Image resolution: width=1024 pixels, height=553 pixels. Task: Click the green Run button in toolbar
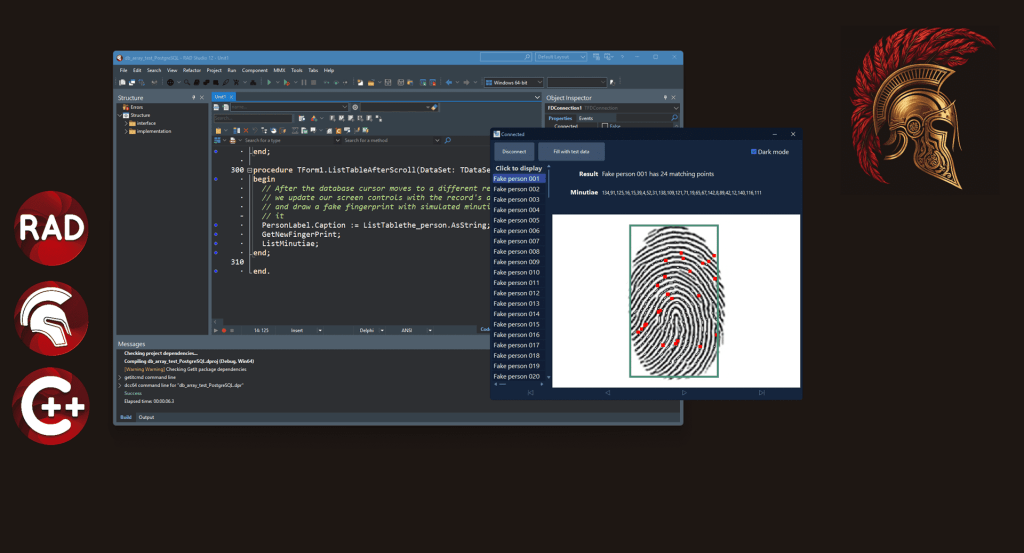pyautogui.click(x=267, y=82)
